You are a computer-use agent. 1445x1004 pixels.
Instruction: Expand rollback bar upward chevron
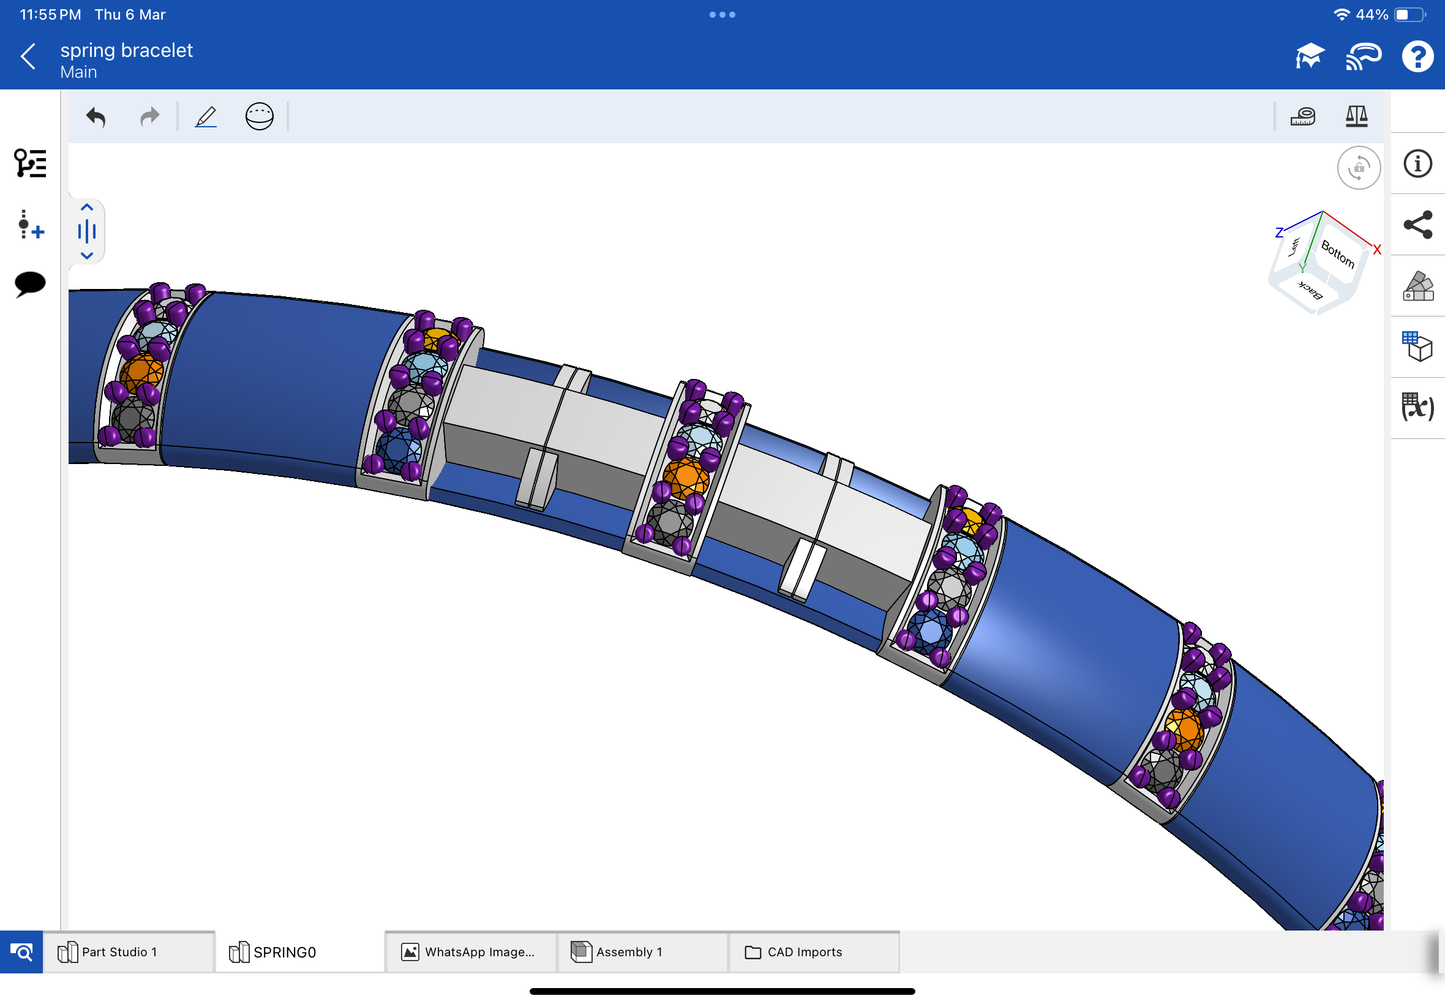87,208
